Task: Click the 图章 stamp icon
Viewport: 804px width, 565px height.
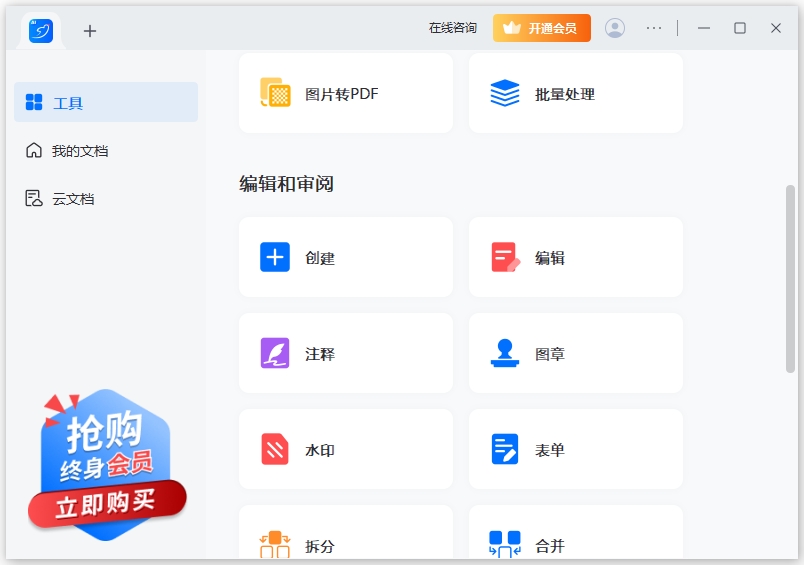Action: (x=505, y=353)
